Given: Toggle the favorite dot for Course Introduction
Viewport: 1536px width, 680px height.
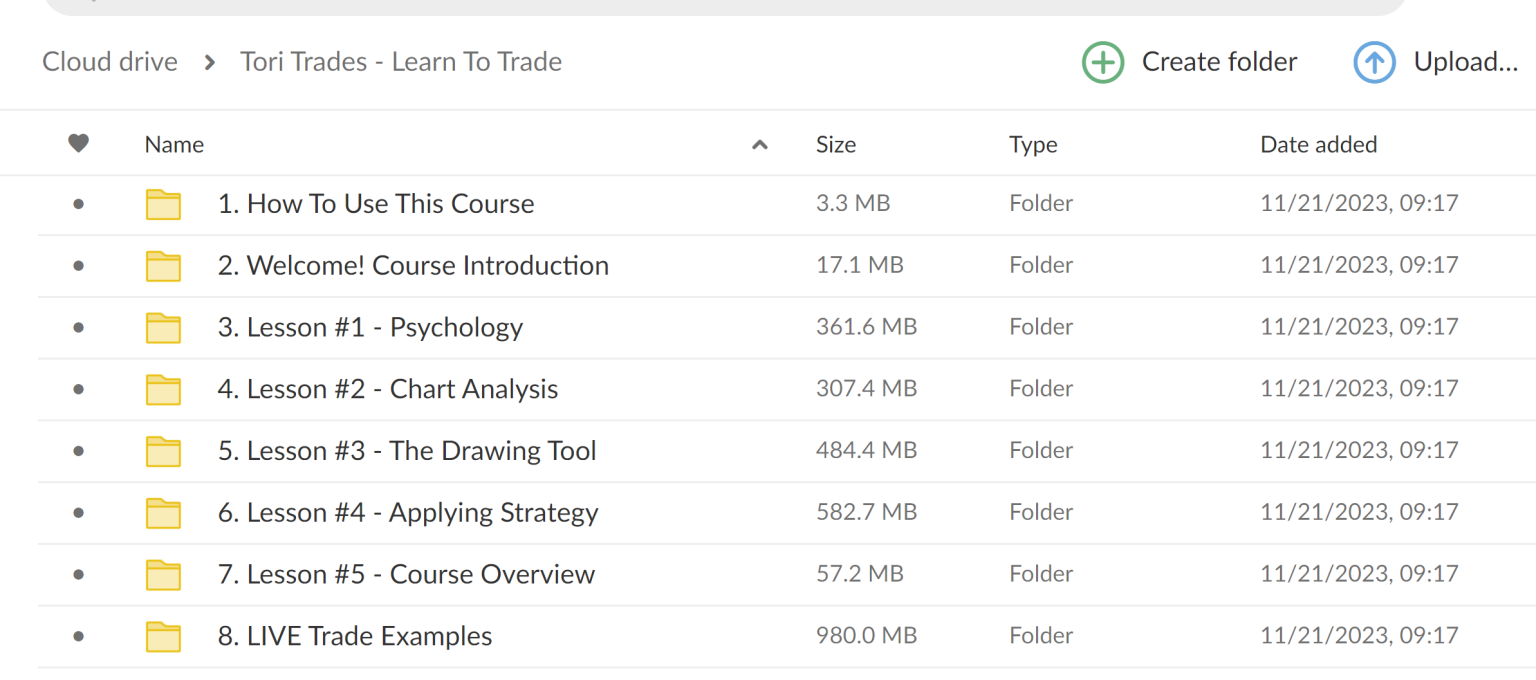Looking at the screenshot, I should point(78,265).
